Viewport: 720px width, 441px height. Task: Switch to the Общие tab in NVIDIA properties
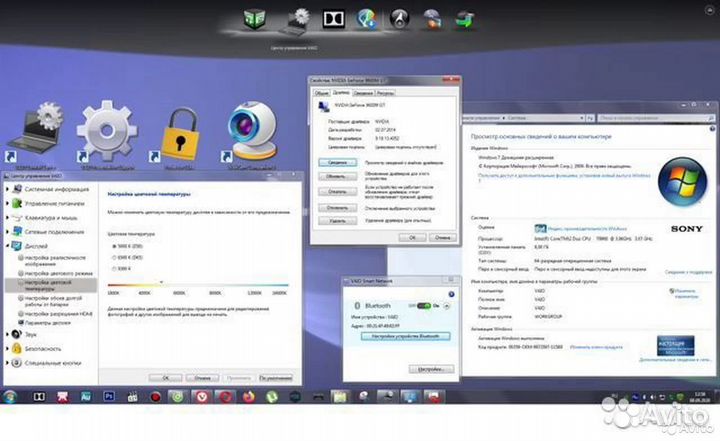322,93
